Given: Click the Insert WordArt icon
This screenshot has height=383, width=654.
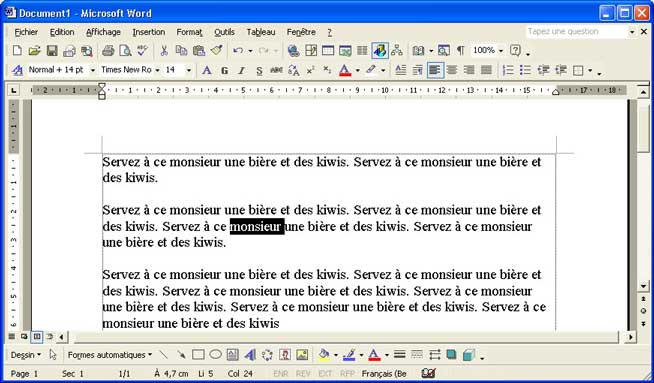Looking at the screenshot, I should point(250,355).
